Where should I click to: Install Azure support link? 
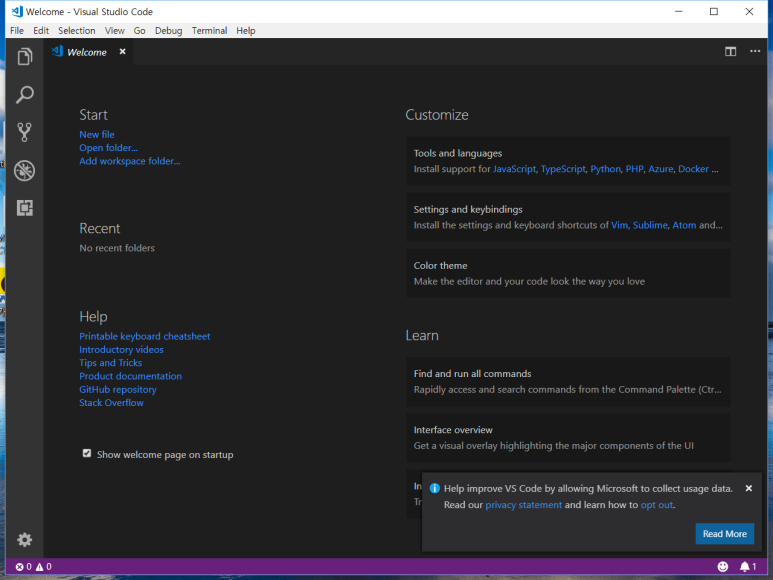[x=661, y=169]
